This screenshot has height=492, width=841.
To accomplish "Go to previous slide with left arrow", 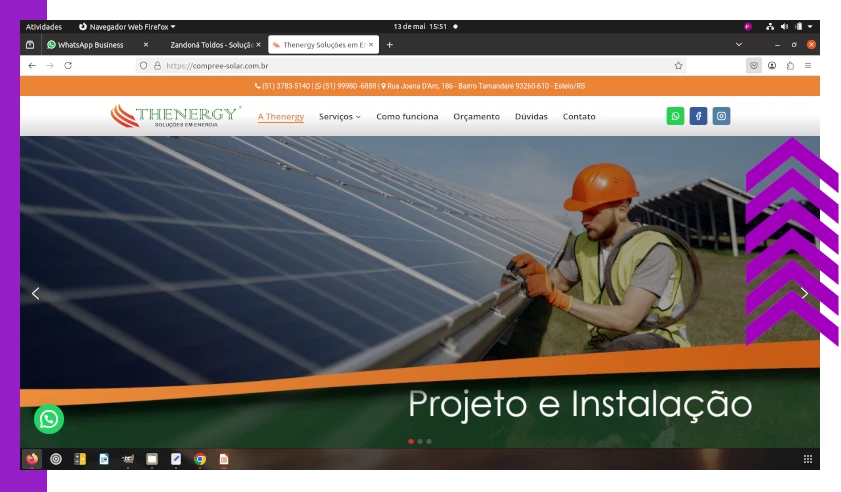I will [x=35, y=293].
